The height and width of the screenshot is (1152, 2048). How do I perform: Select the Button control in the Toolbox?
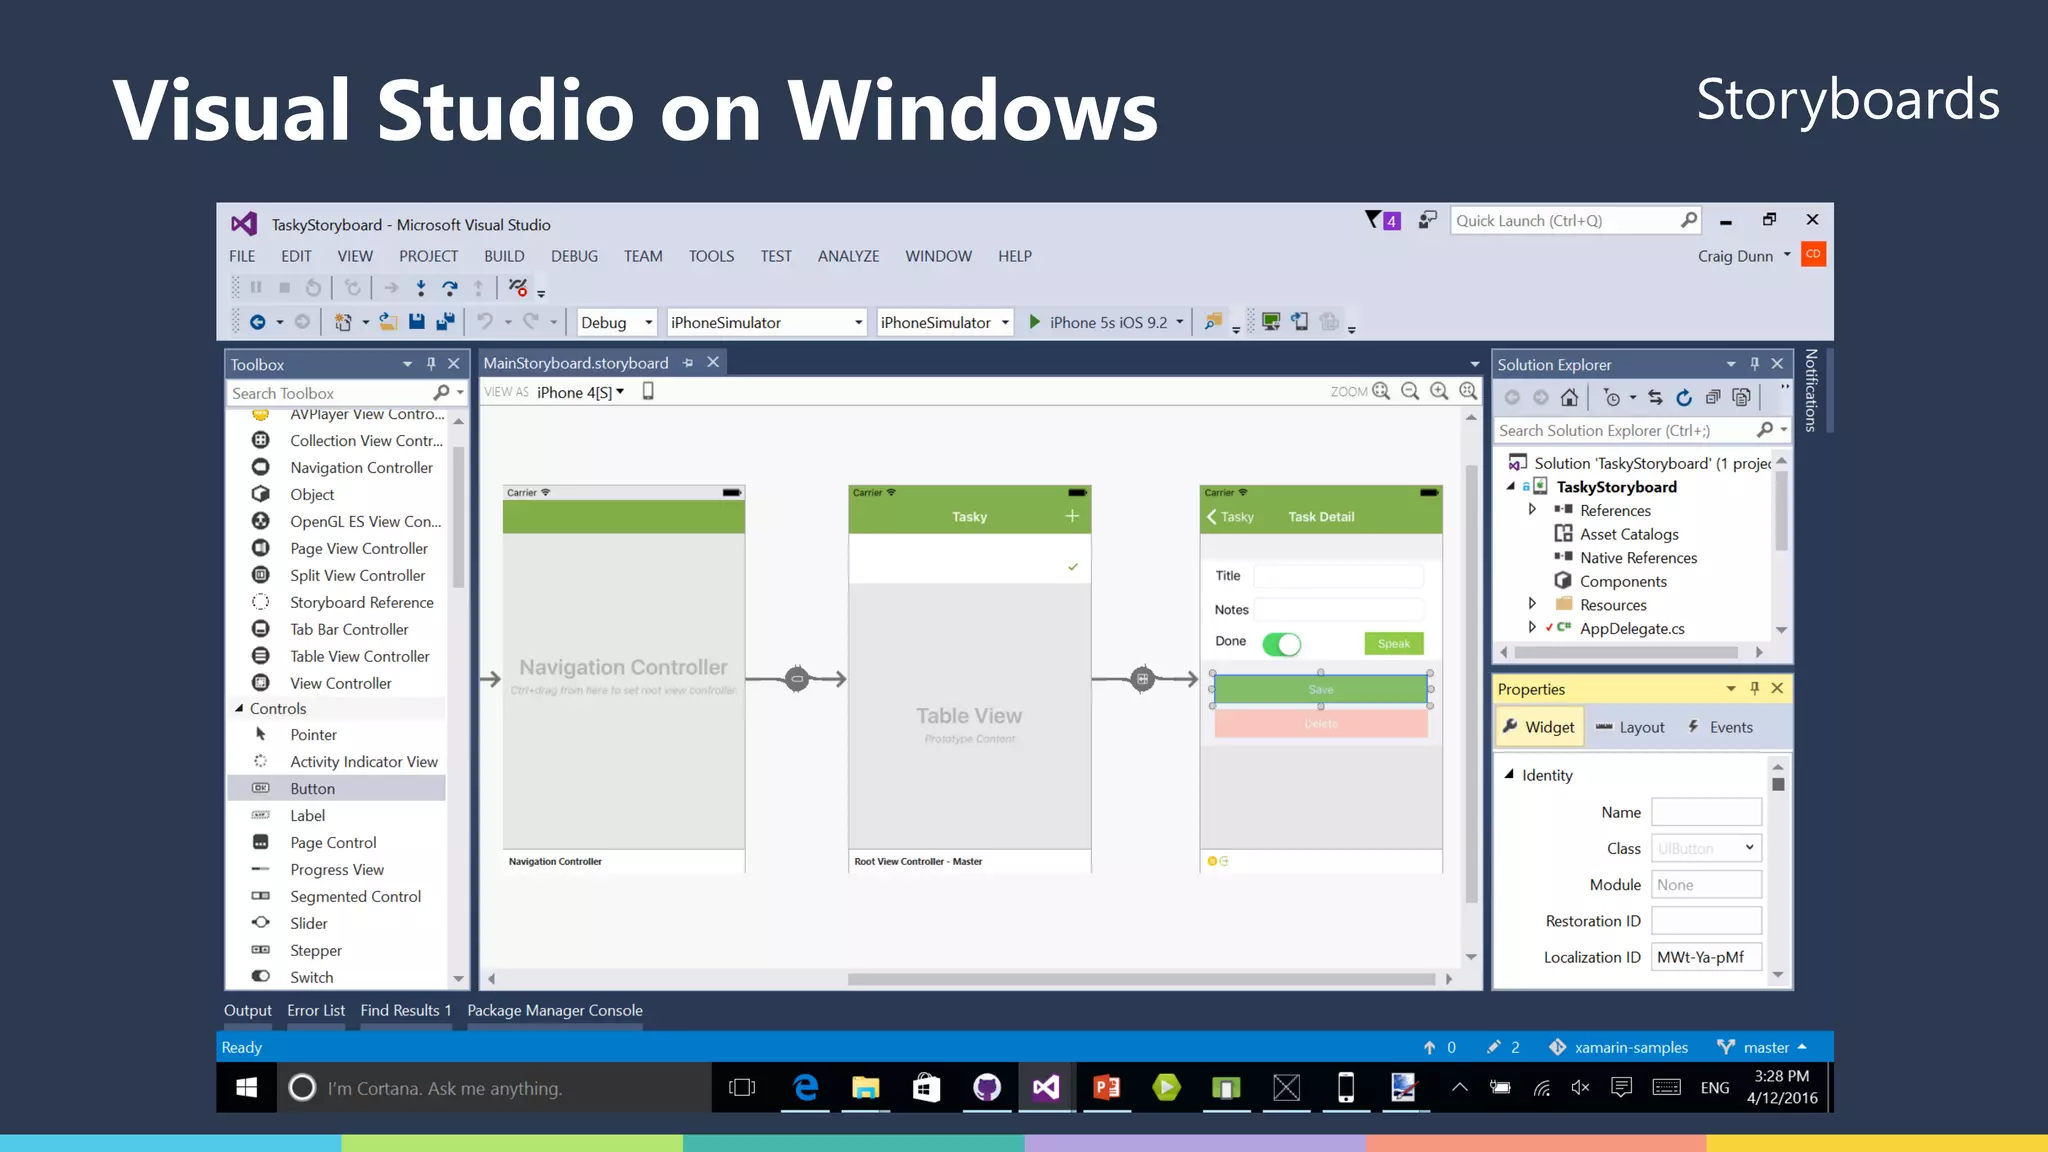[313, 789]
